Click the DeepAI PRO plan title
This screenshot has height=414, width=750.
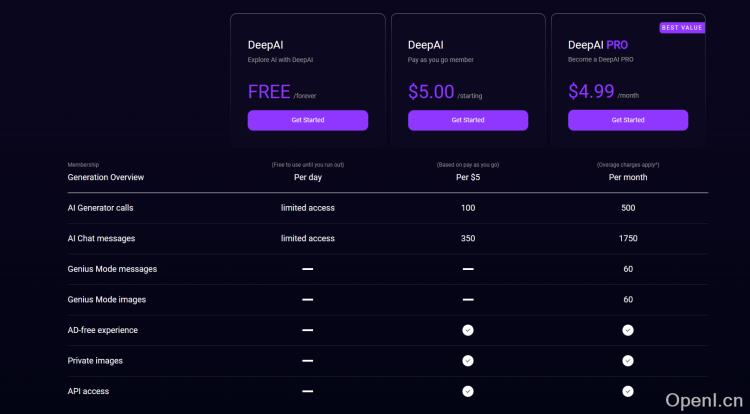(x=598, y=45)
